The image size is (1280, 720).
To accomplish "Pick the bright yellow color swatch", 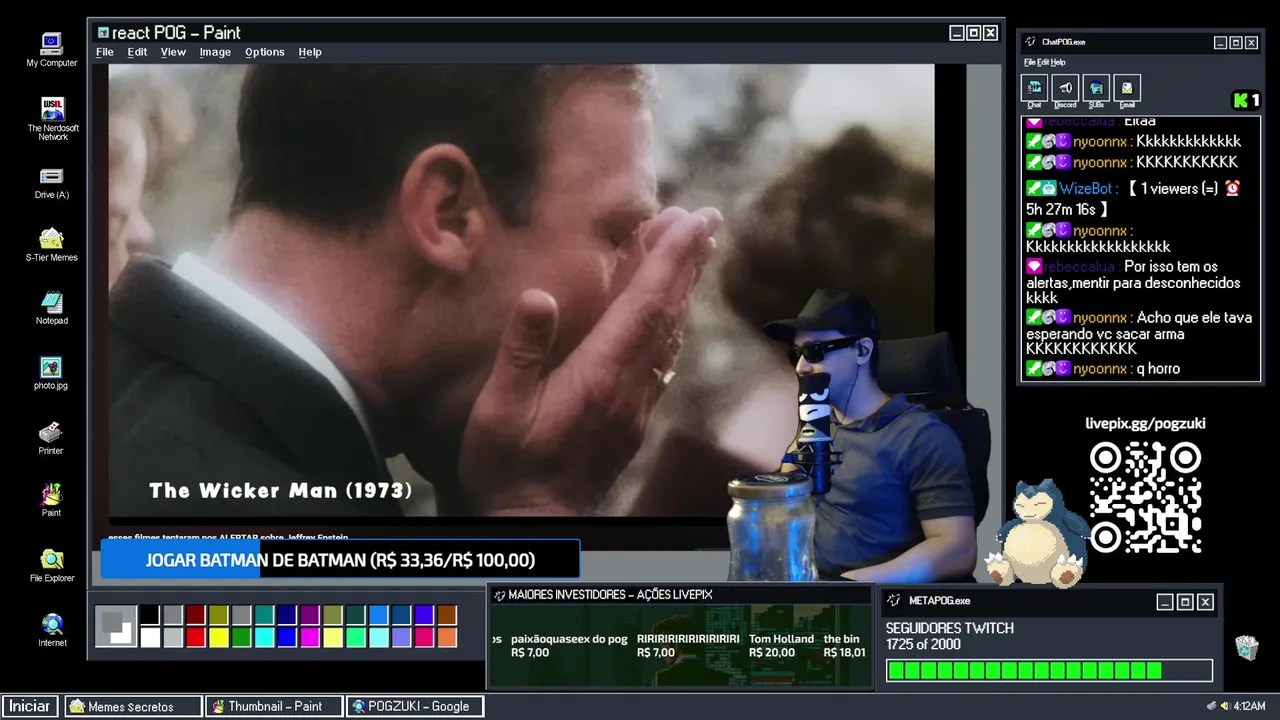I will 218,637.
